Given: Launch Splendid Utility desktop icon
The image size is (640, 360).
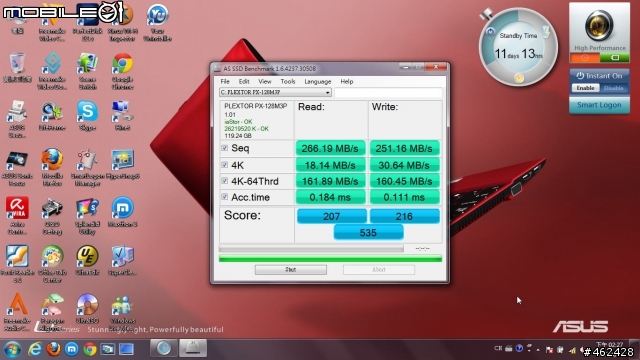Looking at the screenshot, I should pos(87,215).
